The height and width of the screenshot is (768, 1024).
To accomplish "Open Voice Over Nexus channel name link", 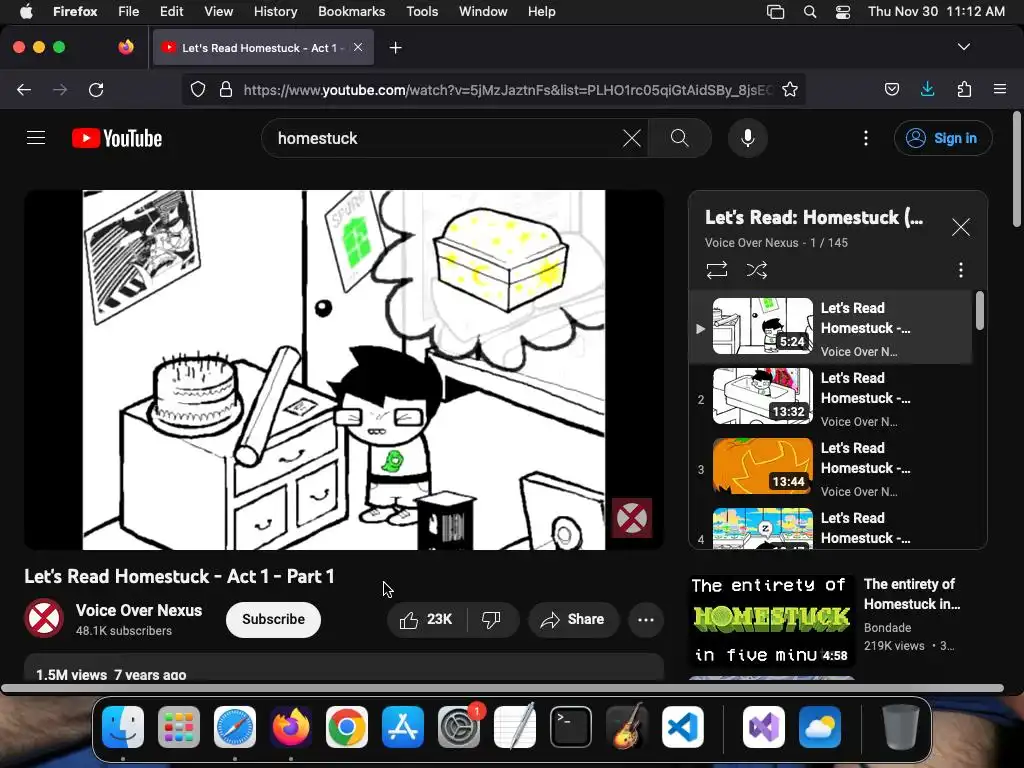I will (x=138, y=610).
